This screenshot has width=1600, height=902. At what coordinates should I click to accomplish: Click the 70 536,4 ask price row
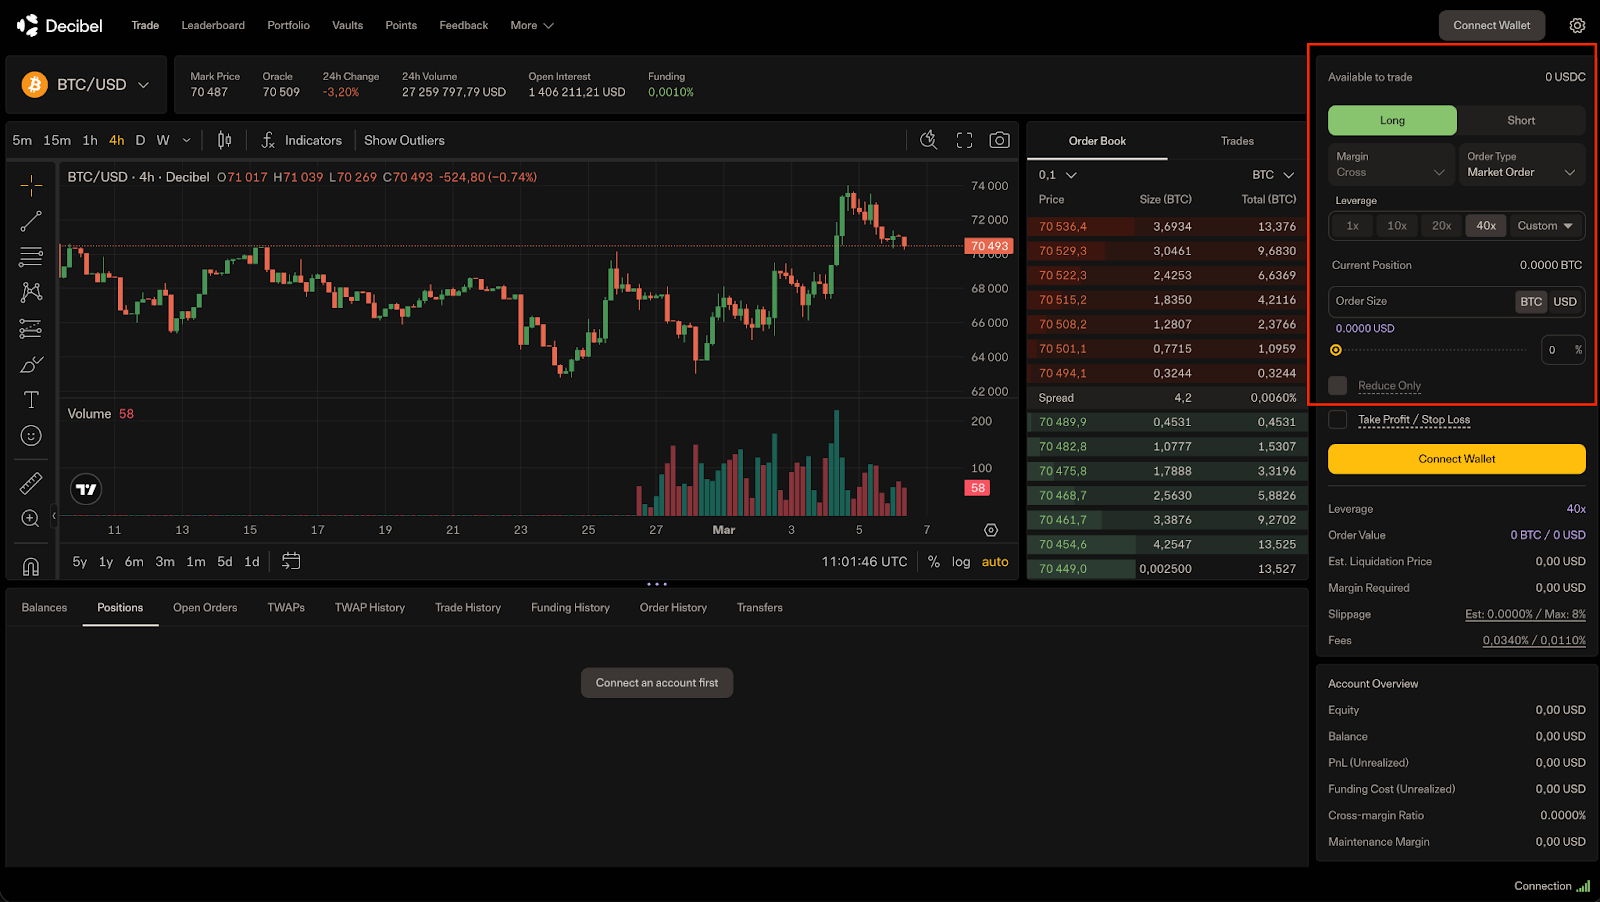tap(1166, 227)
